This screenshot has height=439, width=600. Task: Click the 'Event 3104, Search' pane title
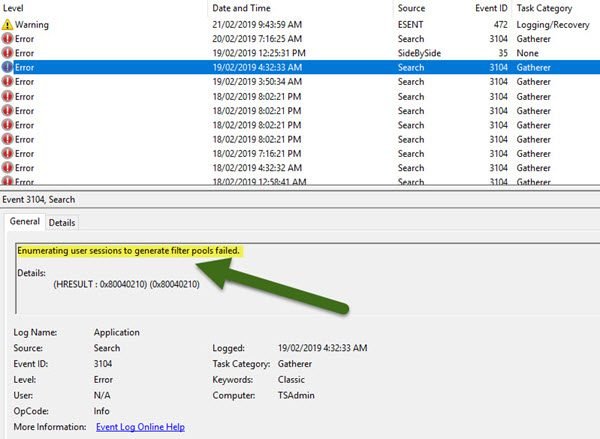(39, 199)
